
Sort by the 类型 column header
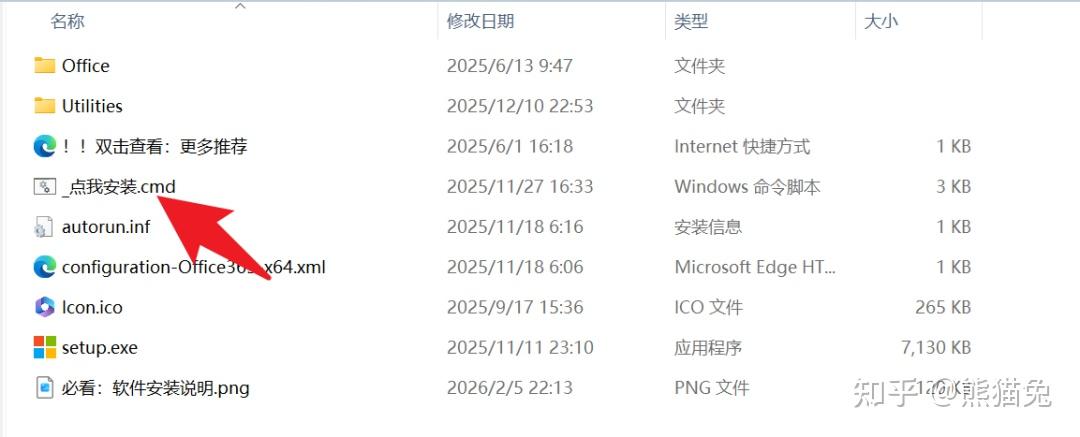691,21
